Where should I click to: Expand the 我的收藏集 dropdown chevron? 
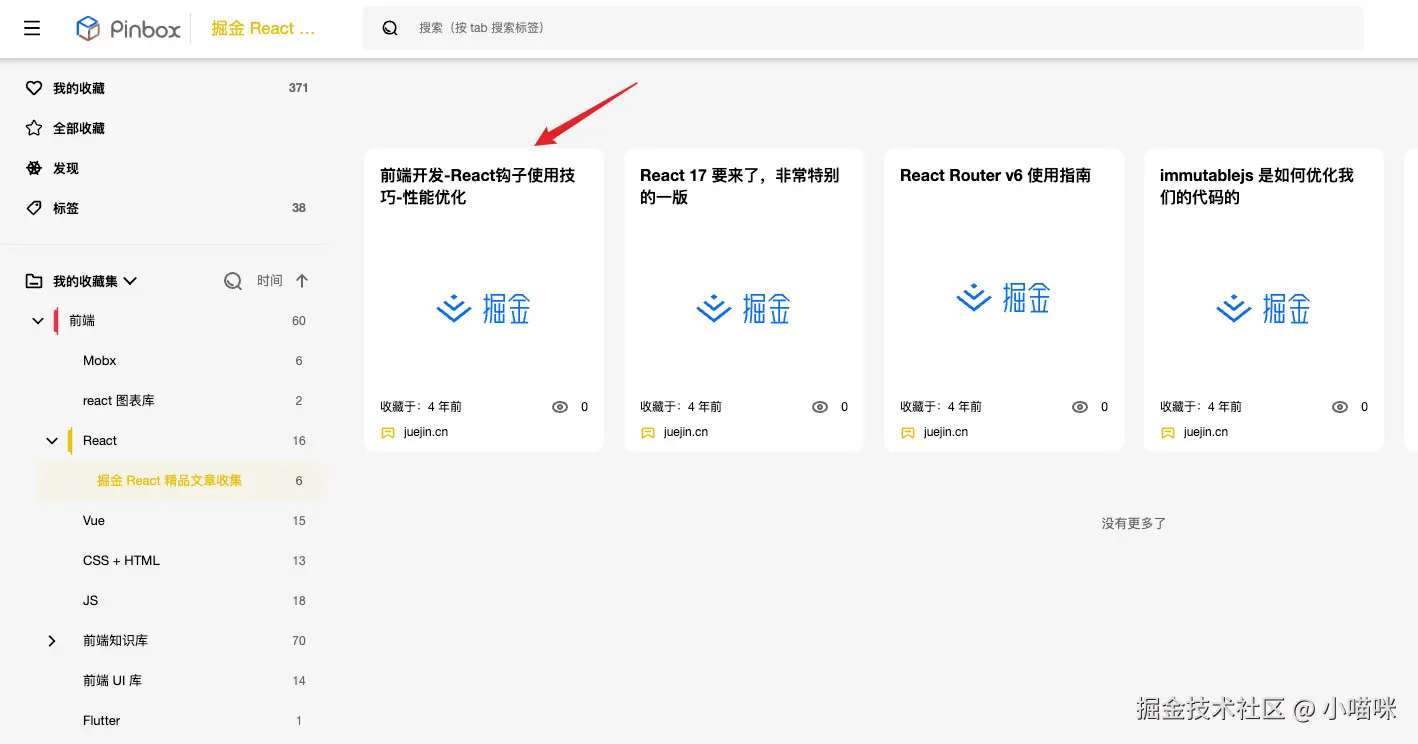[x=129, y=281]
